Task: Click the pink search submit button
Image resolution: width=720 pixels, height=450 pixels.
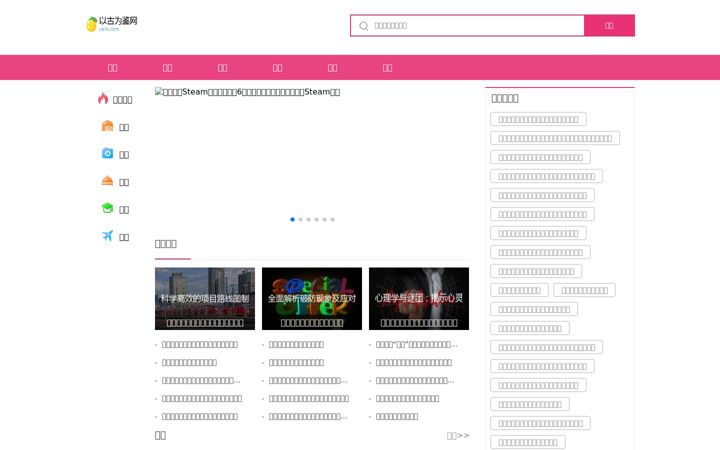Action: pyautogui.click(x=609, y=26)
